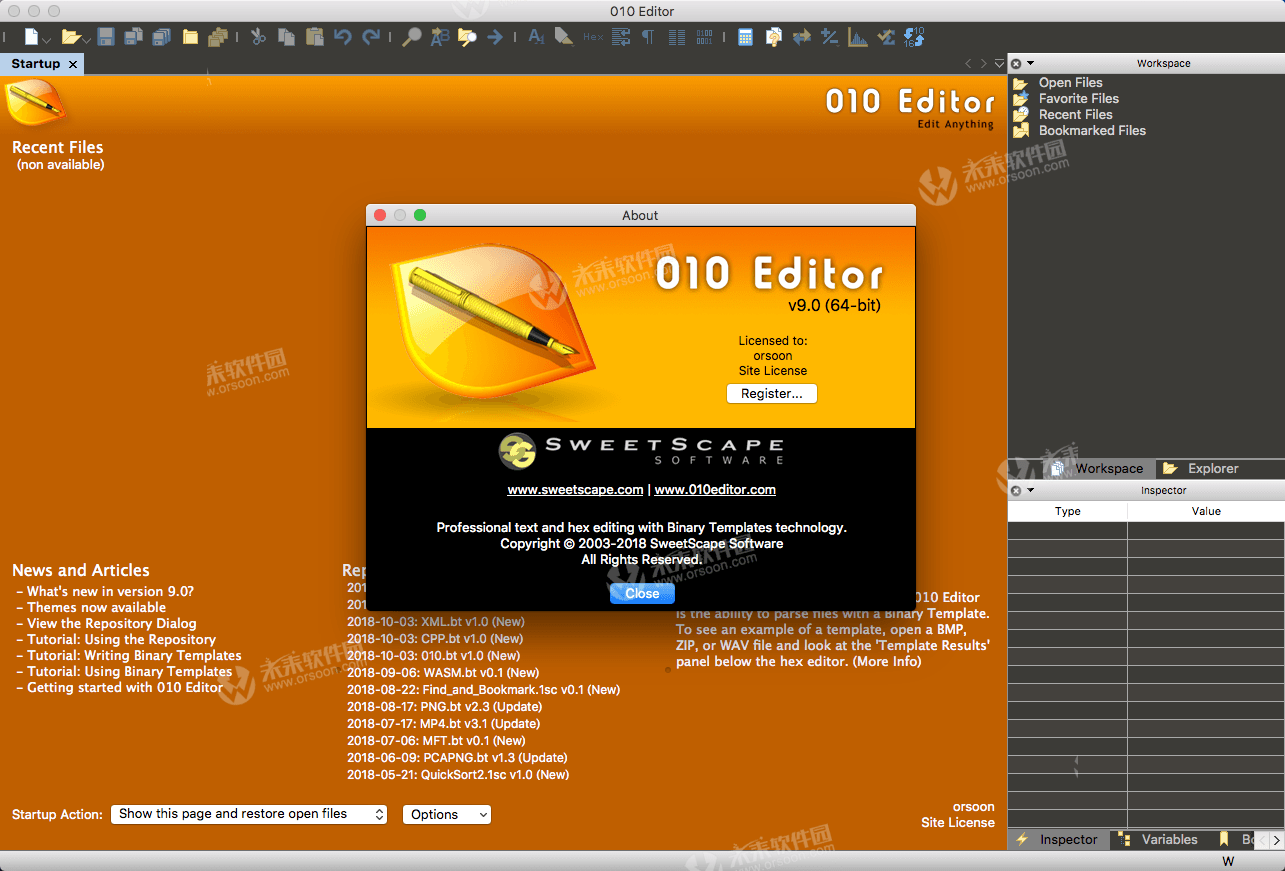Click the Find in Files icon

pyautogui.click(x=467, y=37)
